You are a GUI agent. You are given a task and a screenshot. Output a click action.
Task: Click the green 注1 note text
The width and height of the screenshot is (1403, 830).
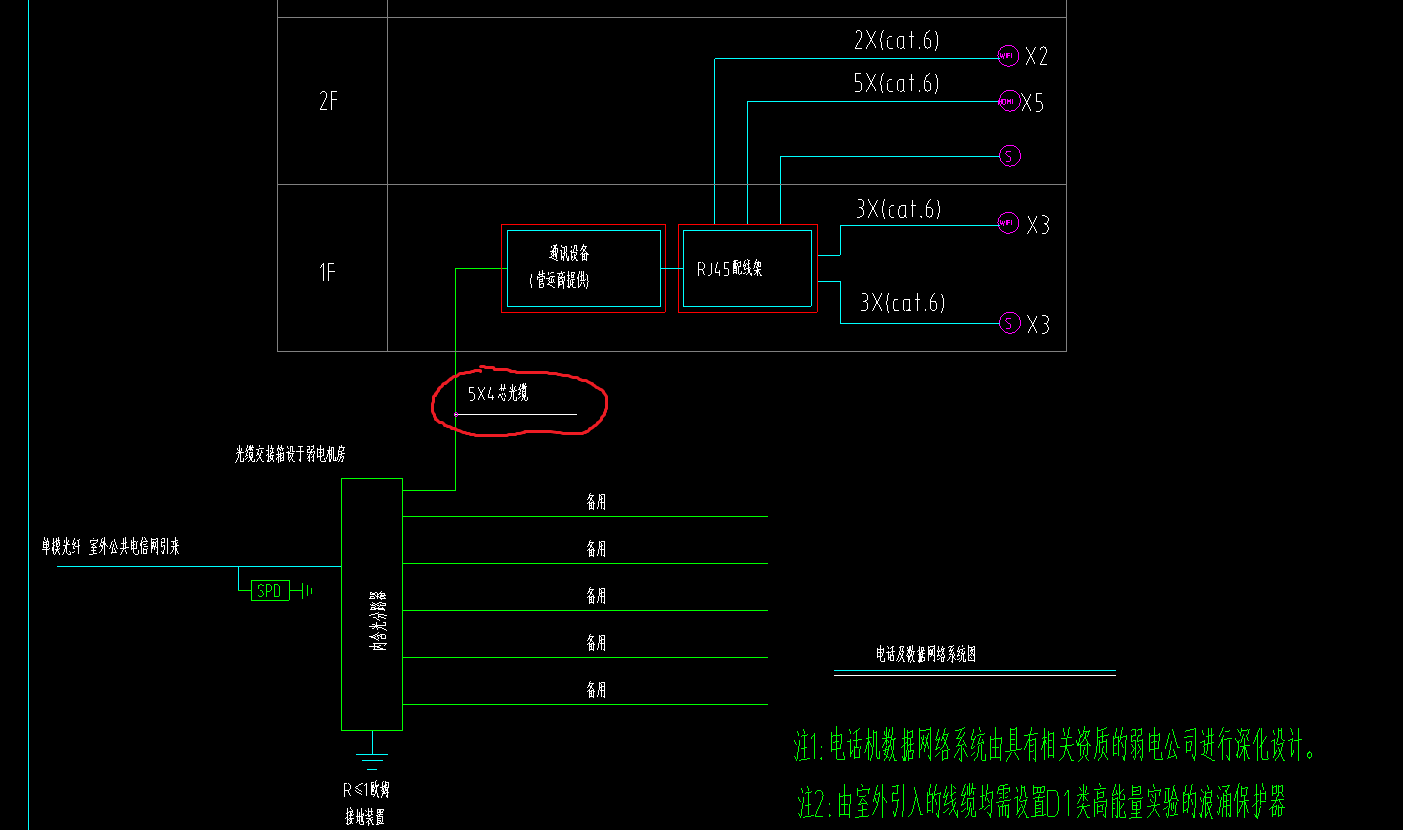(1056, 745)
